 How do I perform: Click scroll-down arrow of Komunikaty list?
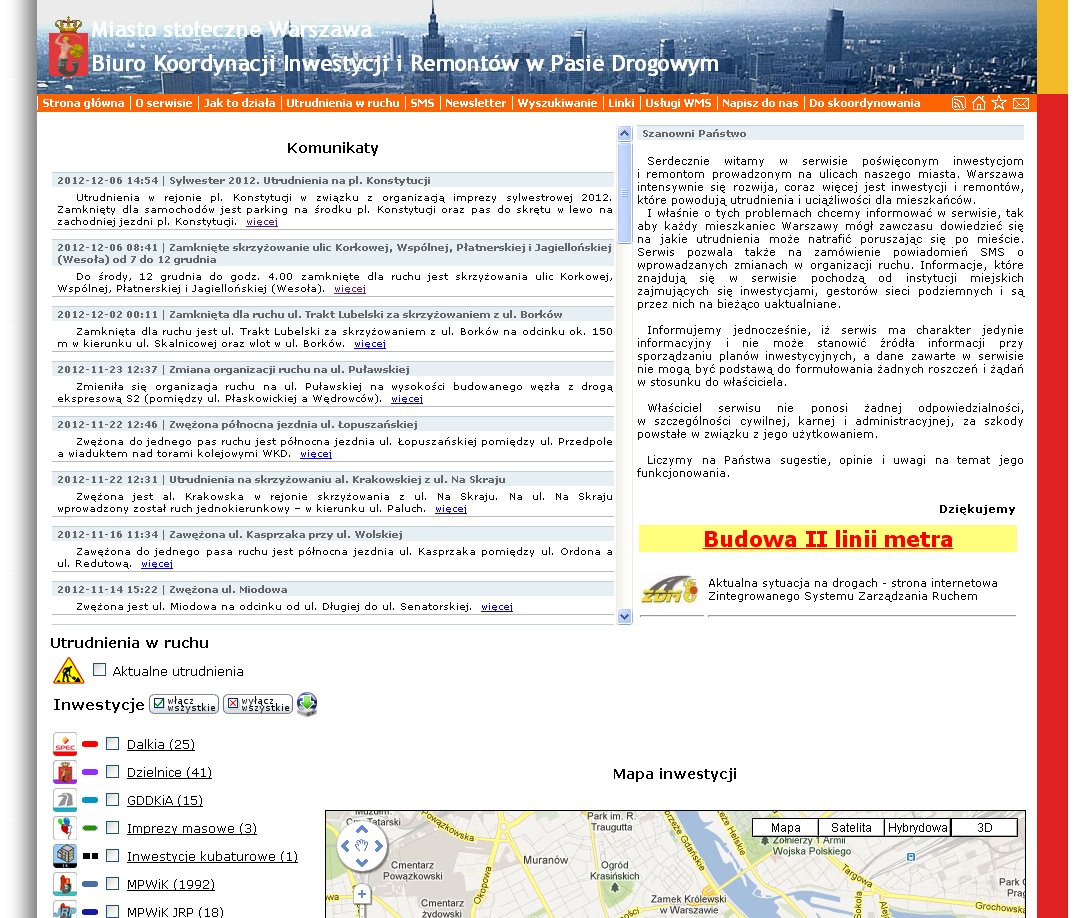click(x=625, y=616)
